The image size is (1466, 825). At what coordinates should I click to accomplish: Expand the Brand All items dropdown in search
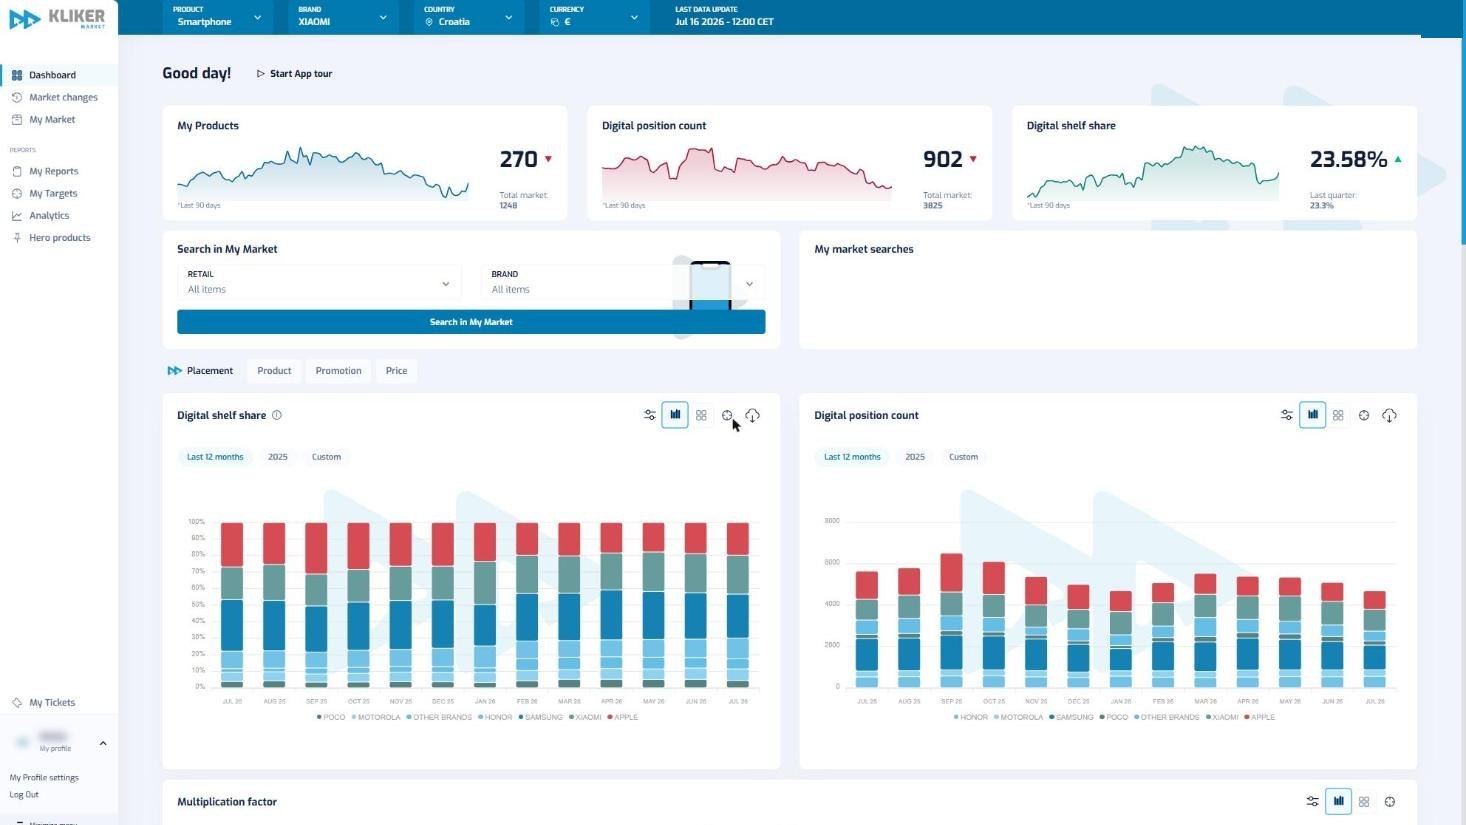[623, 282]
